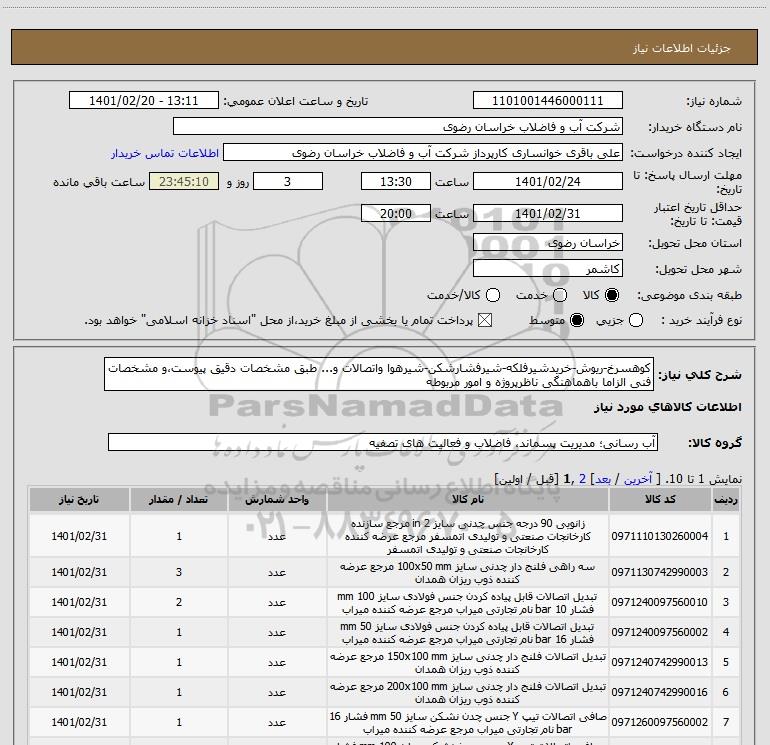Click the buyer organization name field
770x745 pixels.
tap(398, 126)
